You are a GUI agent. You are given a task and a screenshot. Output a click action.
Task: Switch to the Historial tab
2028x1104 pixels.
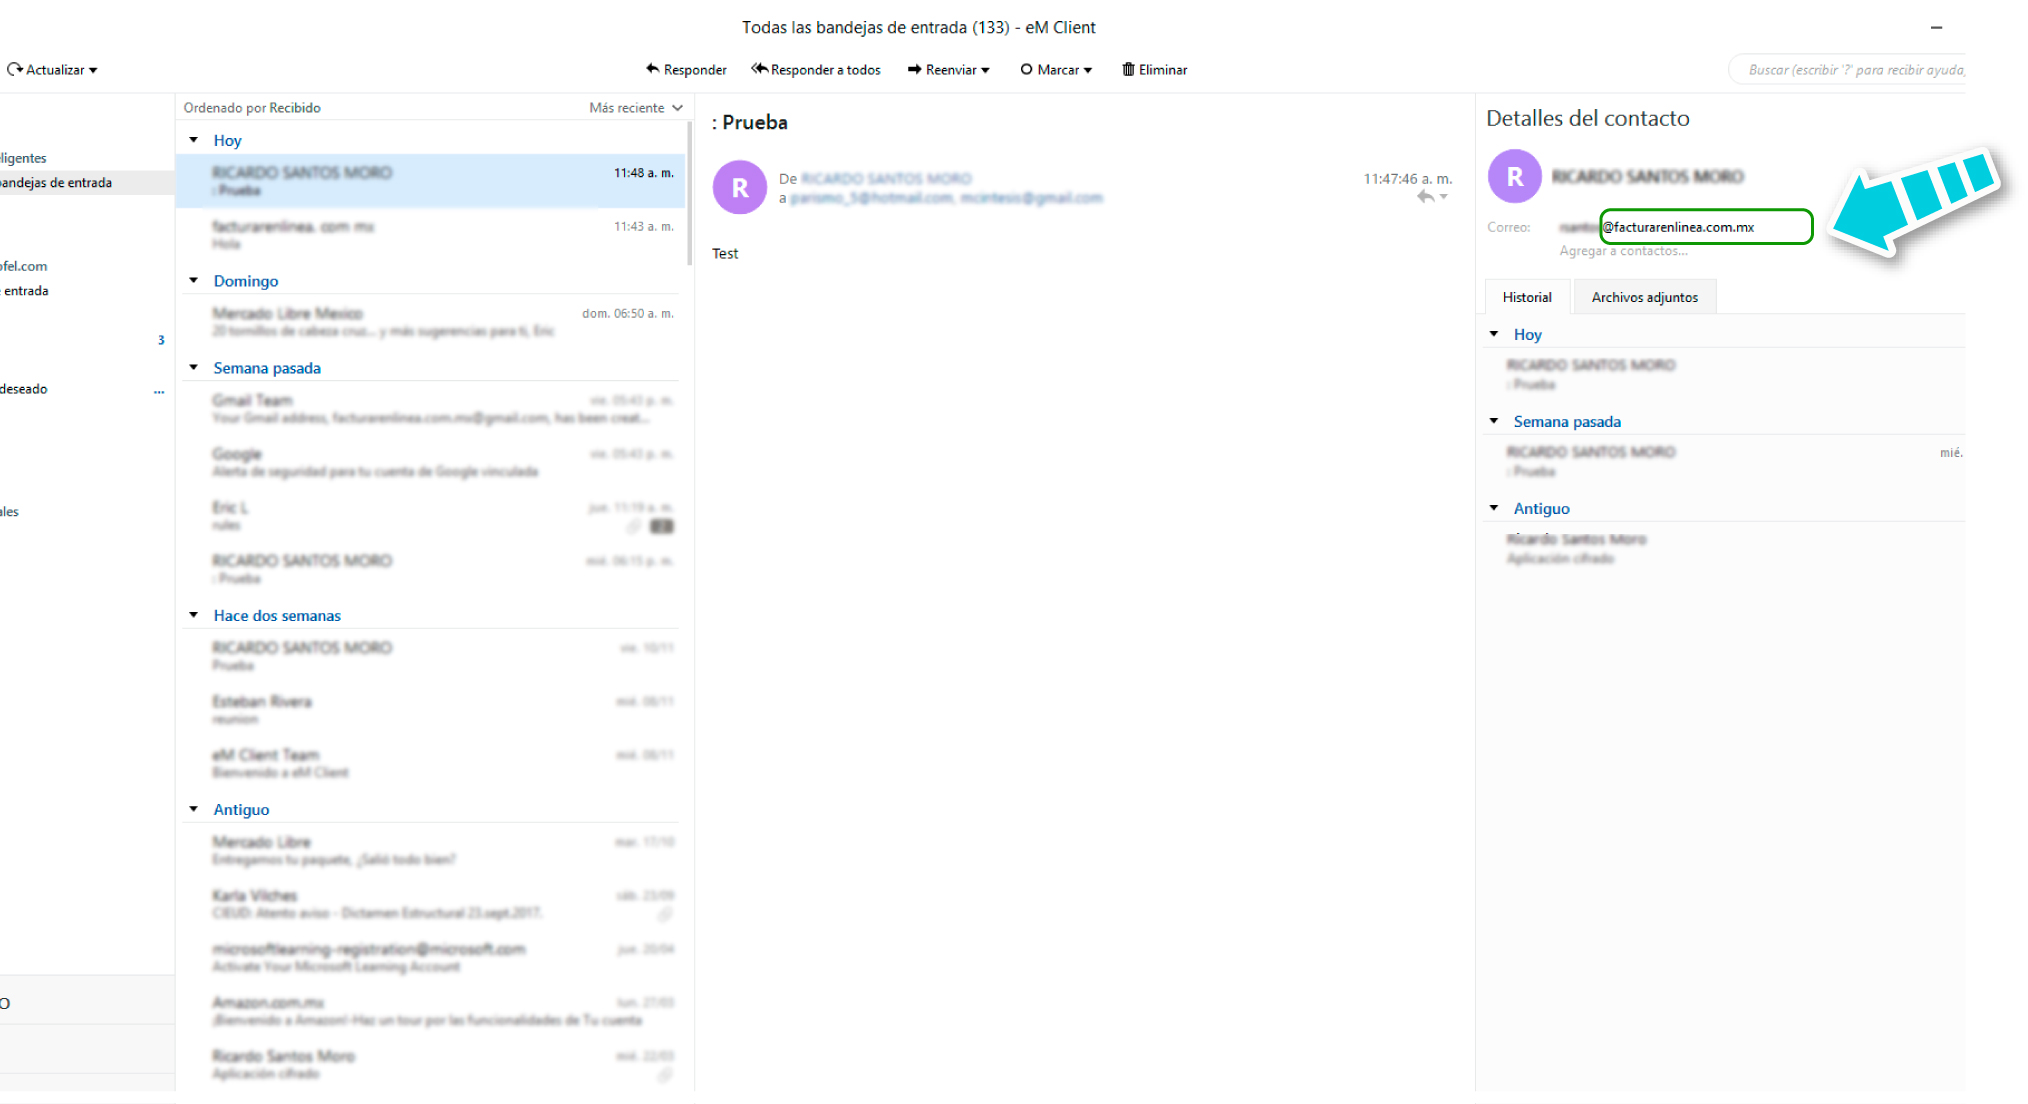tap(1527, 297)
